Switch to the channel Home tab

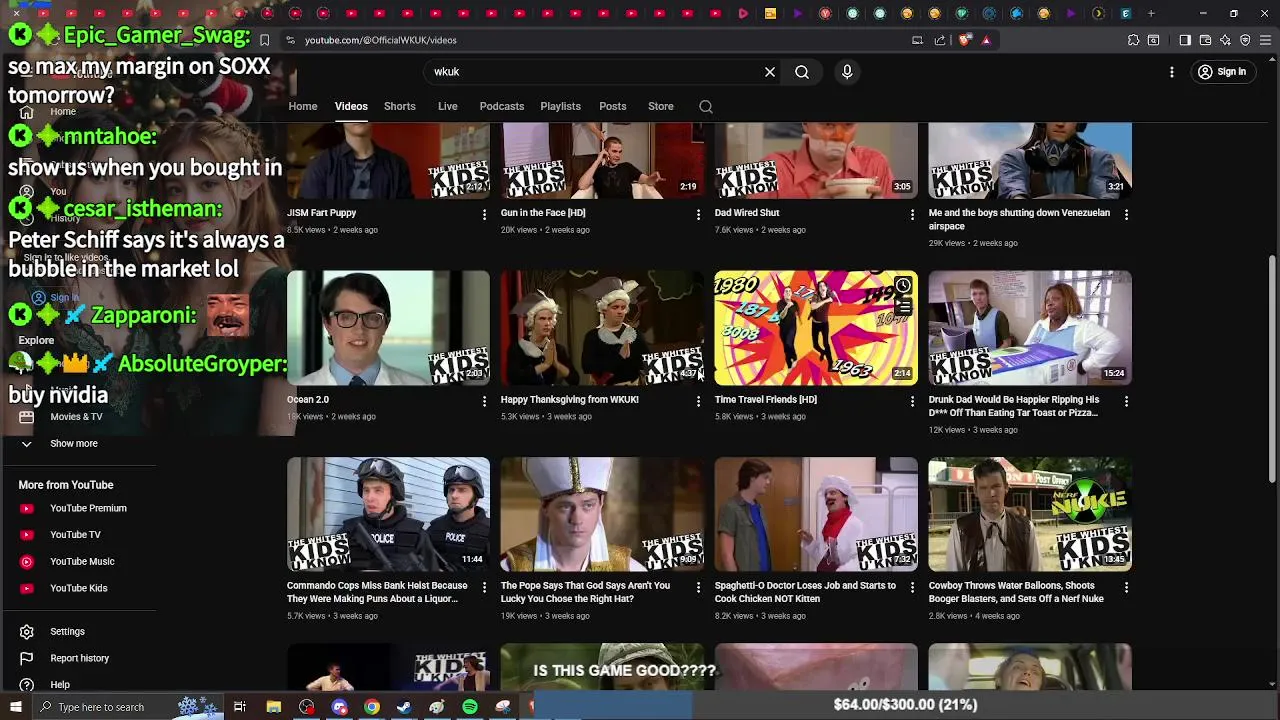tap(303, 106)
